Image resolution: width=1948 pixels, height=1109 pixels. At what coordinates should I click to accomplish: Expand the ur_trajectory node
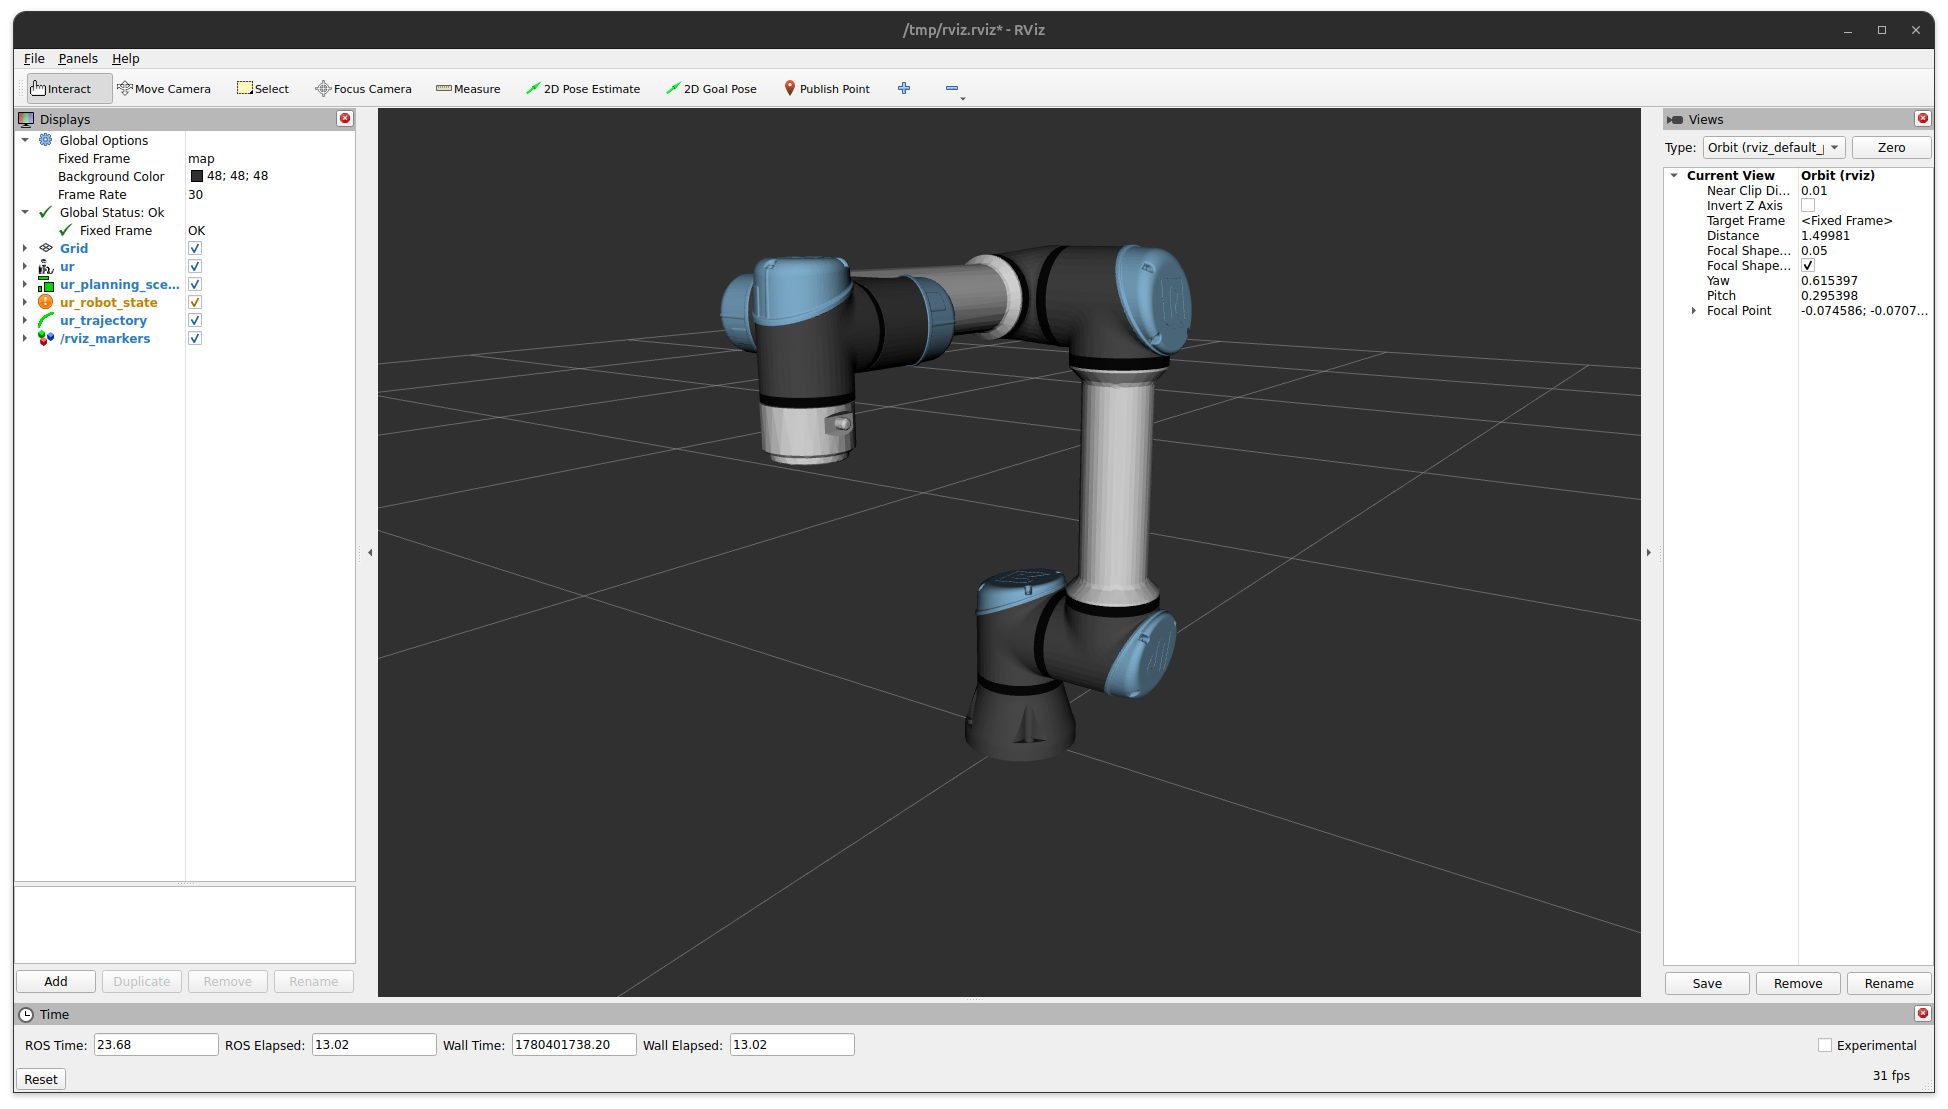tap(25, 320)
